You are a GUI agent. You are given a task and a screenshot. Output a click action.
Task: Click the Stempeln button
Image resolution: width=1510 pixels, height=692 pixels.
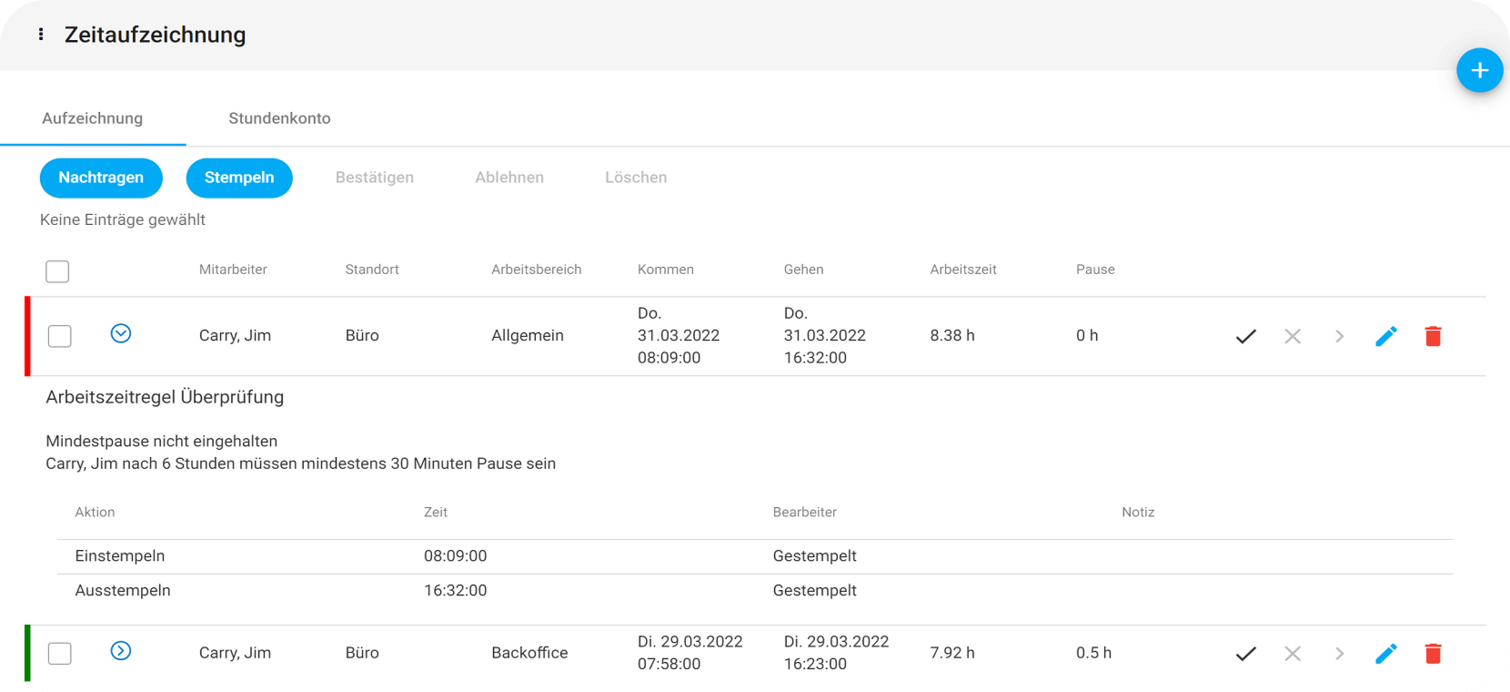pyautogui.click(x=239, y=178)
